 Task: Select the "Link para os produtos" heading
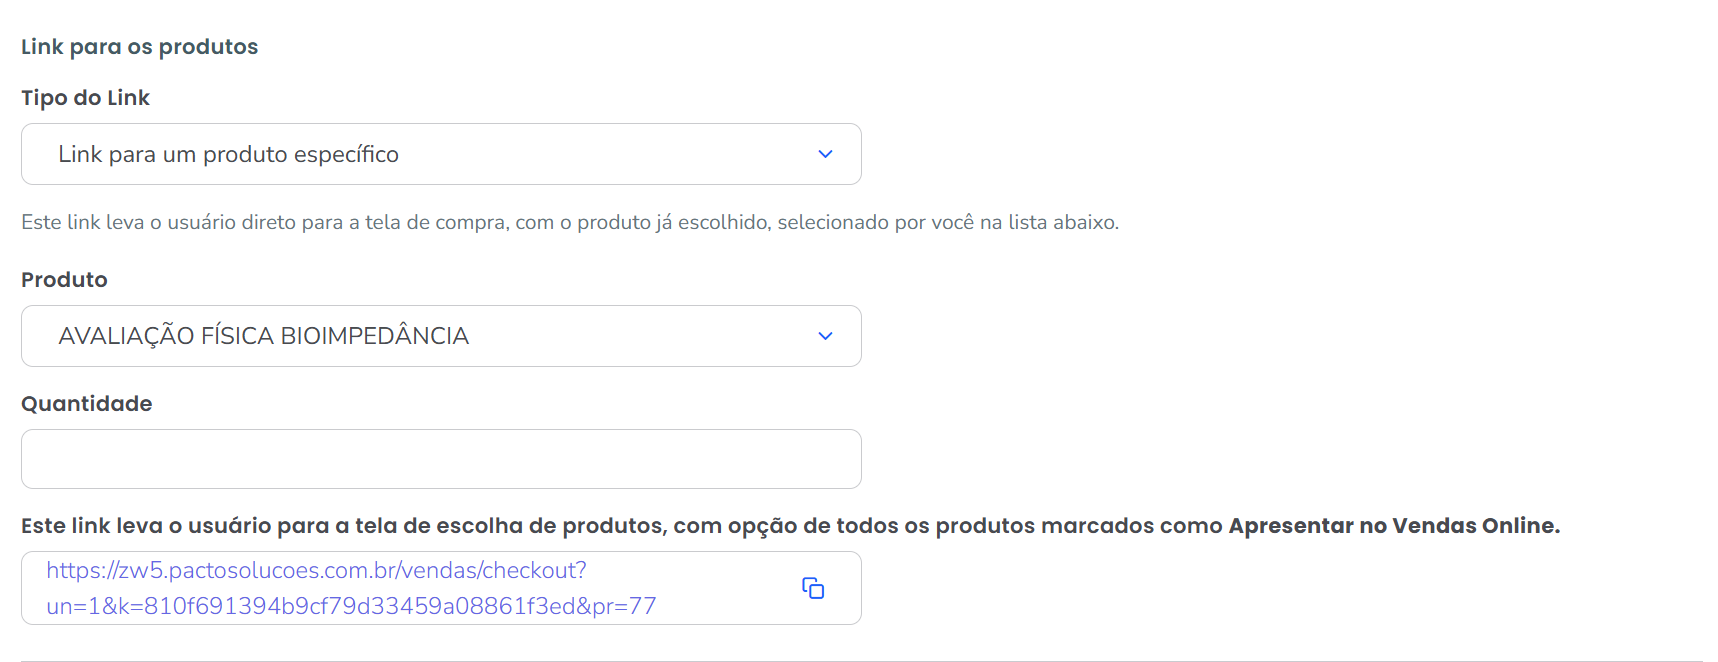tap(139, 47)
